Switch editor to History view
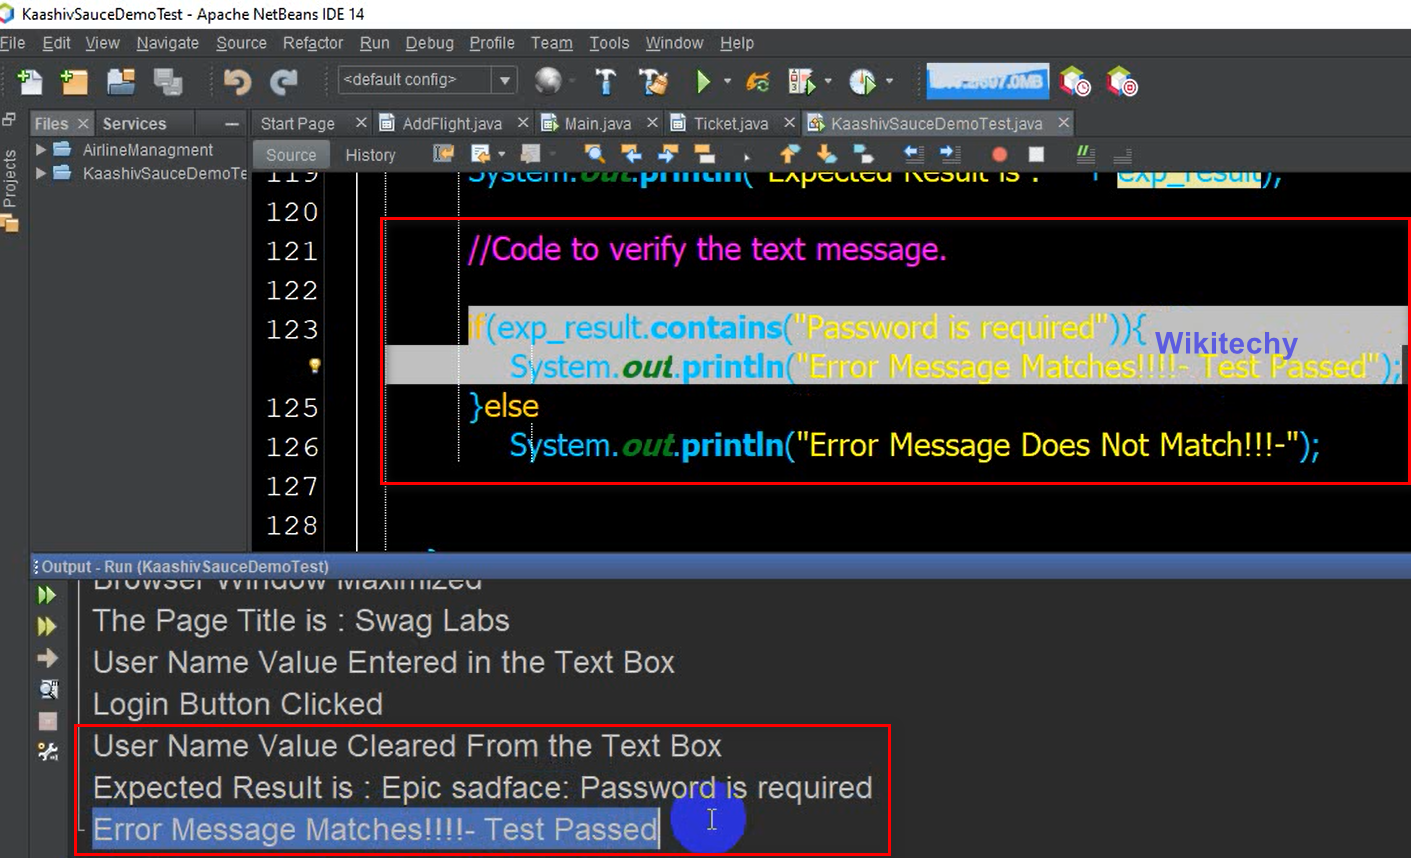Screen dimensions: 1411x858 [x=370, y=155]
